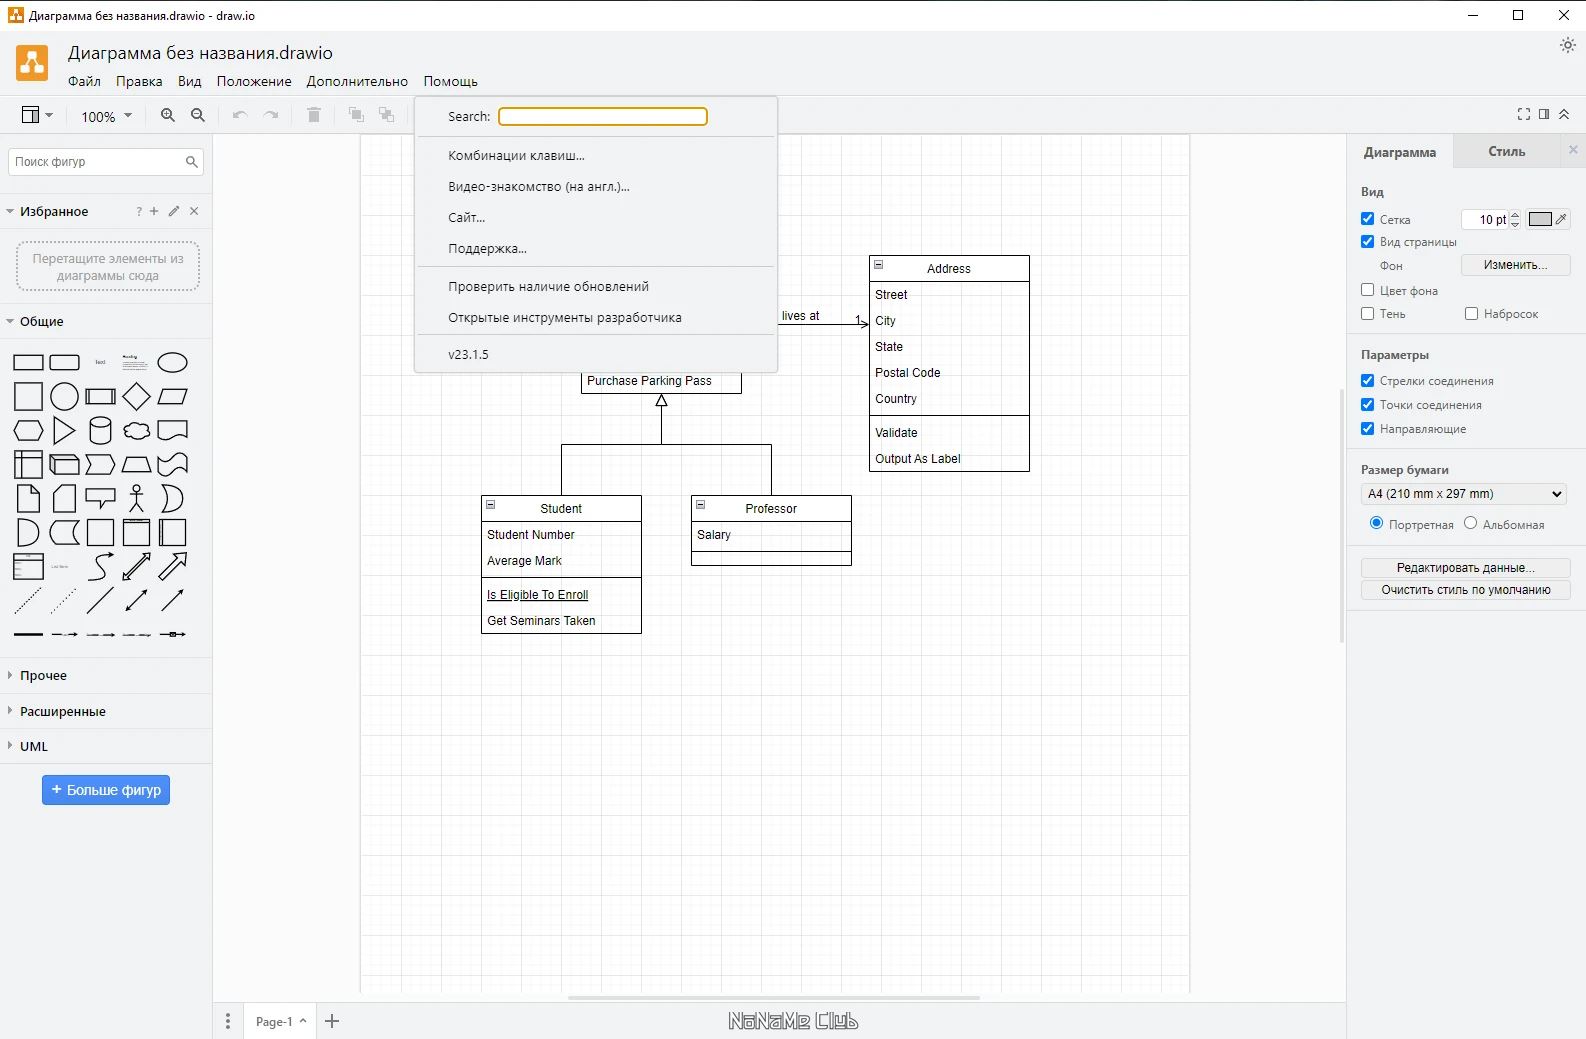Click the Zoom Out magnifier icon
The width and height of the screenshot is (1586, 1039).
click(198, 116)
